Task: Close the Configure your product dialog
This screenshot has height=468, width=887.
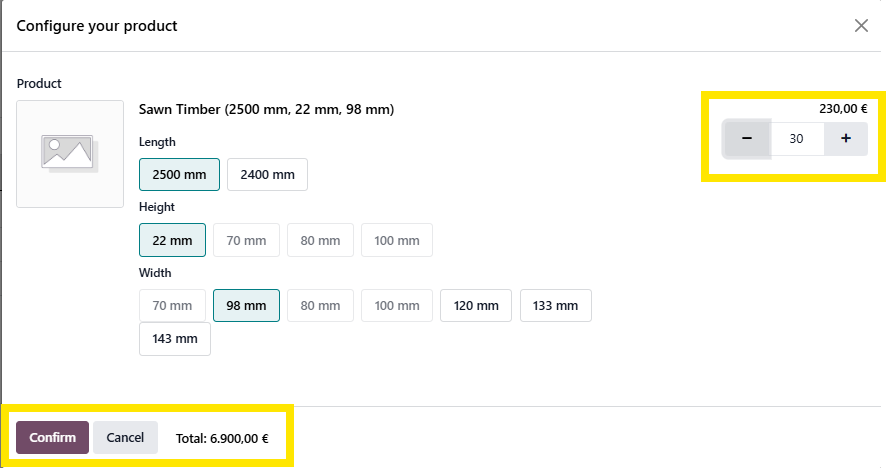Action: point(861,26)
